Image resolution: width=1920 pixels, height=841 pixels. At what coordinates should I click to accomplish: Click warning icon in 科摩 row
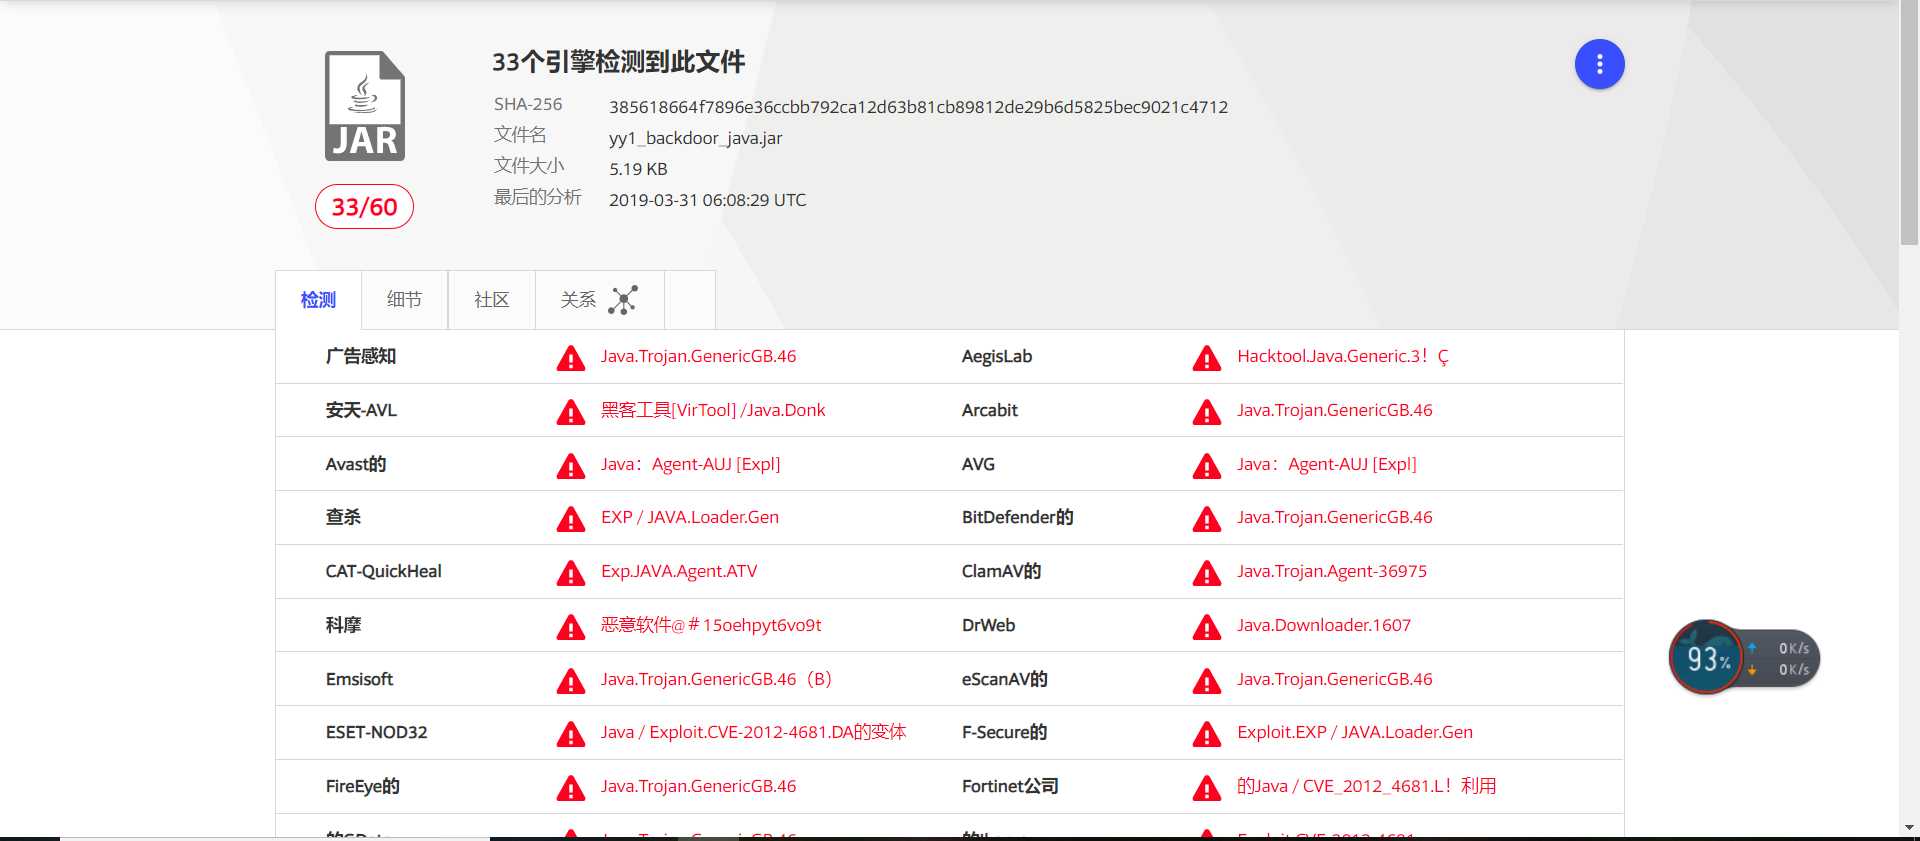pos(571,627)
